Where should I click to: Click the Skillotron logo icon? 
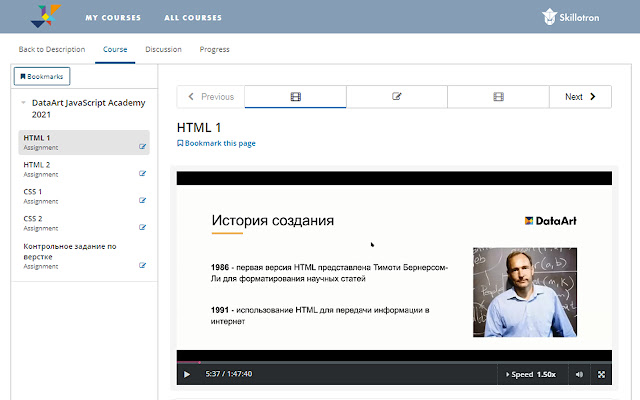pyautogui.click(x=550, y=16)
